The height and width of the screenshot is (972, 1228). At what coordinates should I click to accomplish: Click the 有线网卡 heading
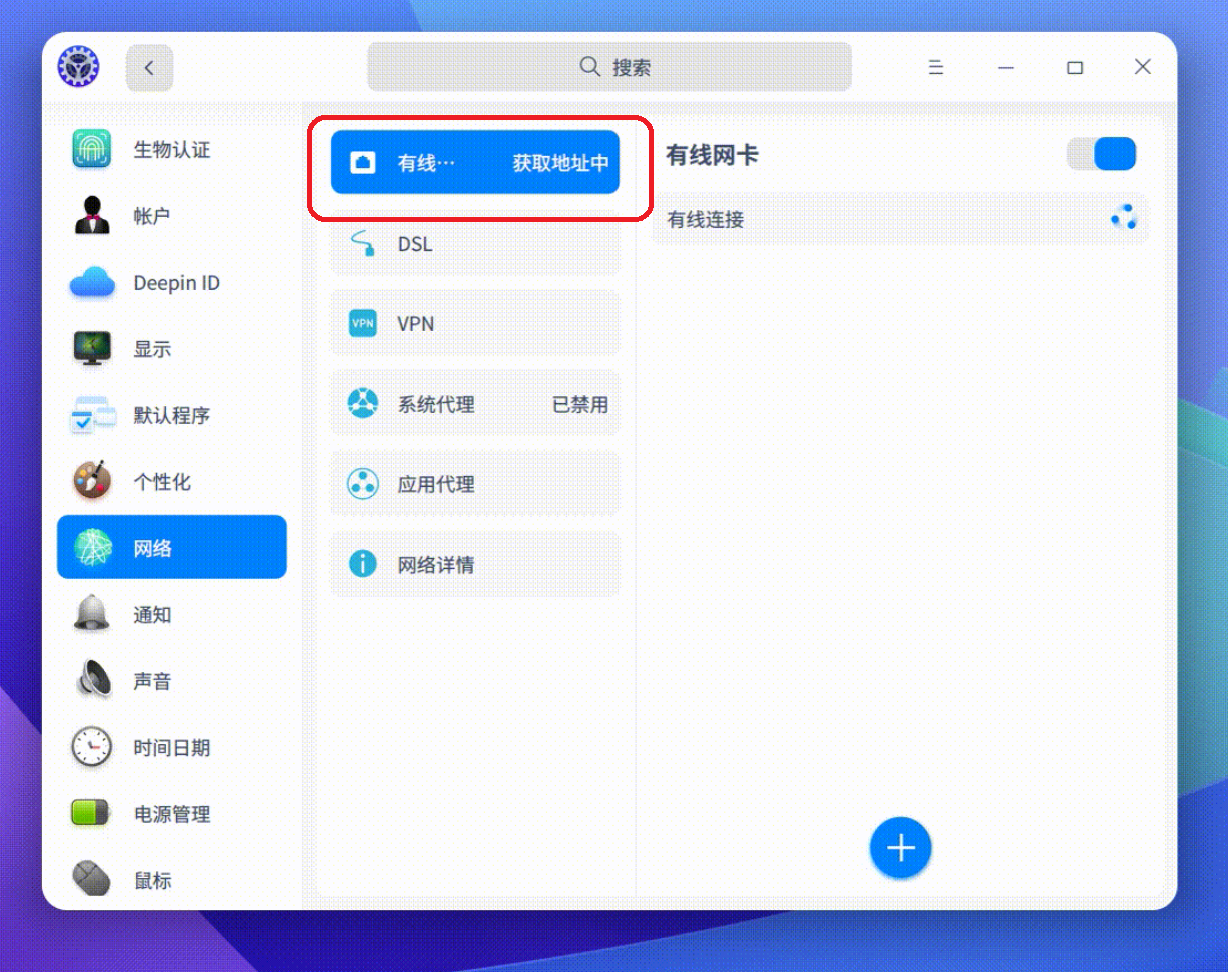click(x=713, y=155)
